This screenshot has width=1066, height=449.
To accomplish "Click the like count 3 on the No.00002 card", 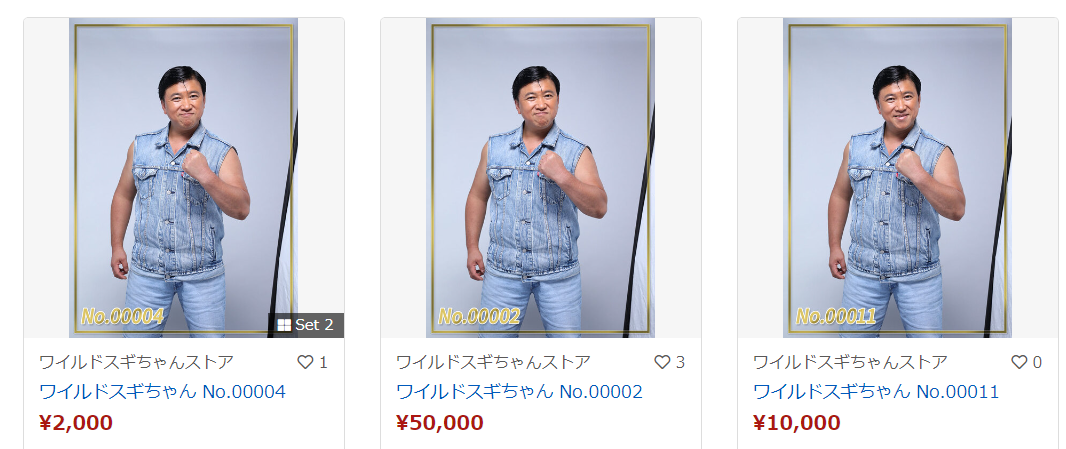I will 680,363.
